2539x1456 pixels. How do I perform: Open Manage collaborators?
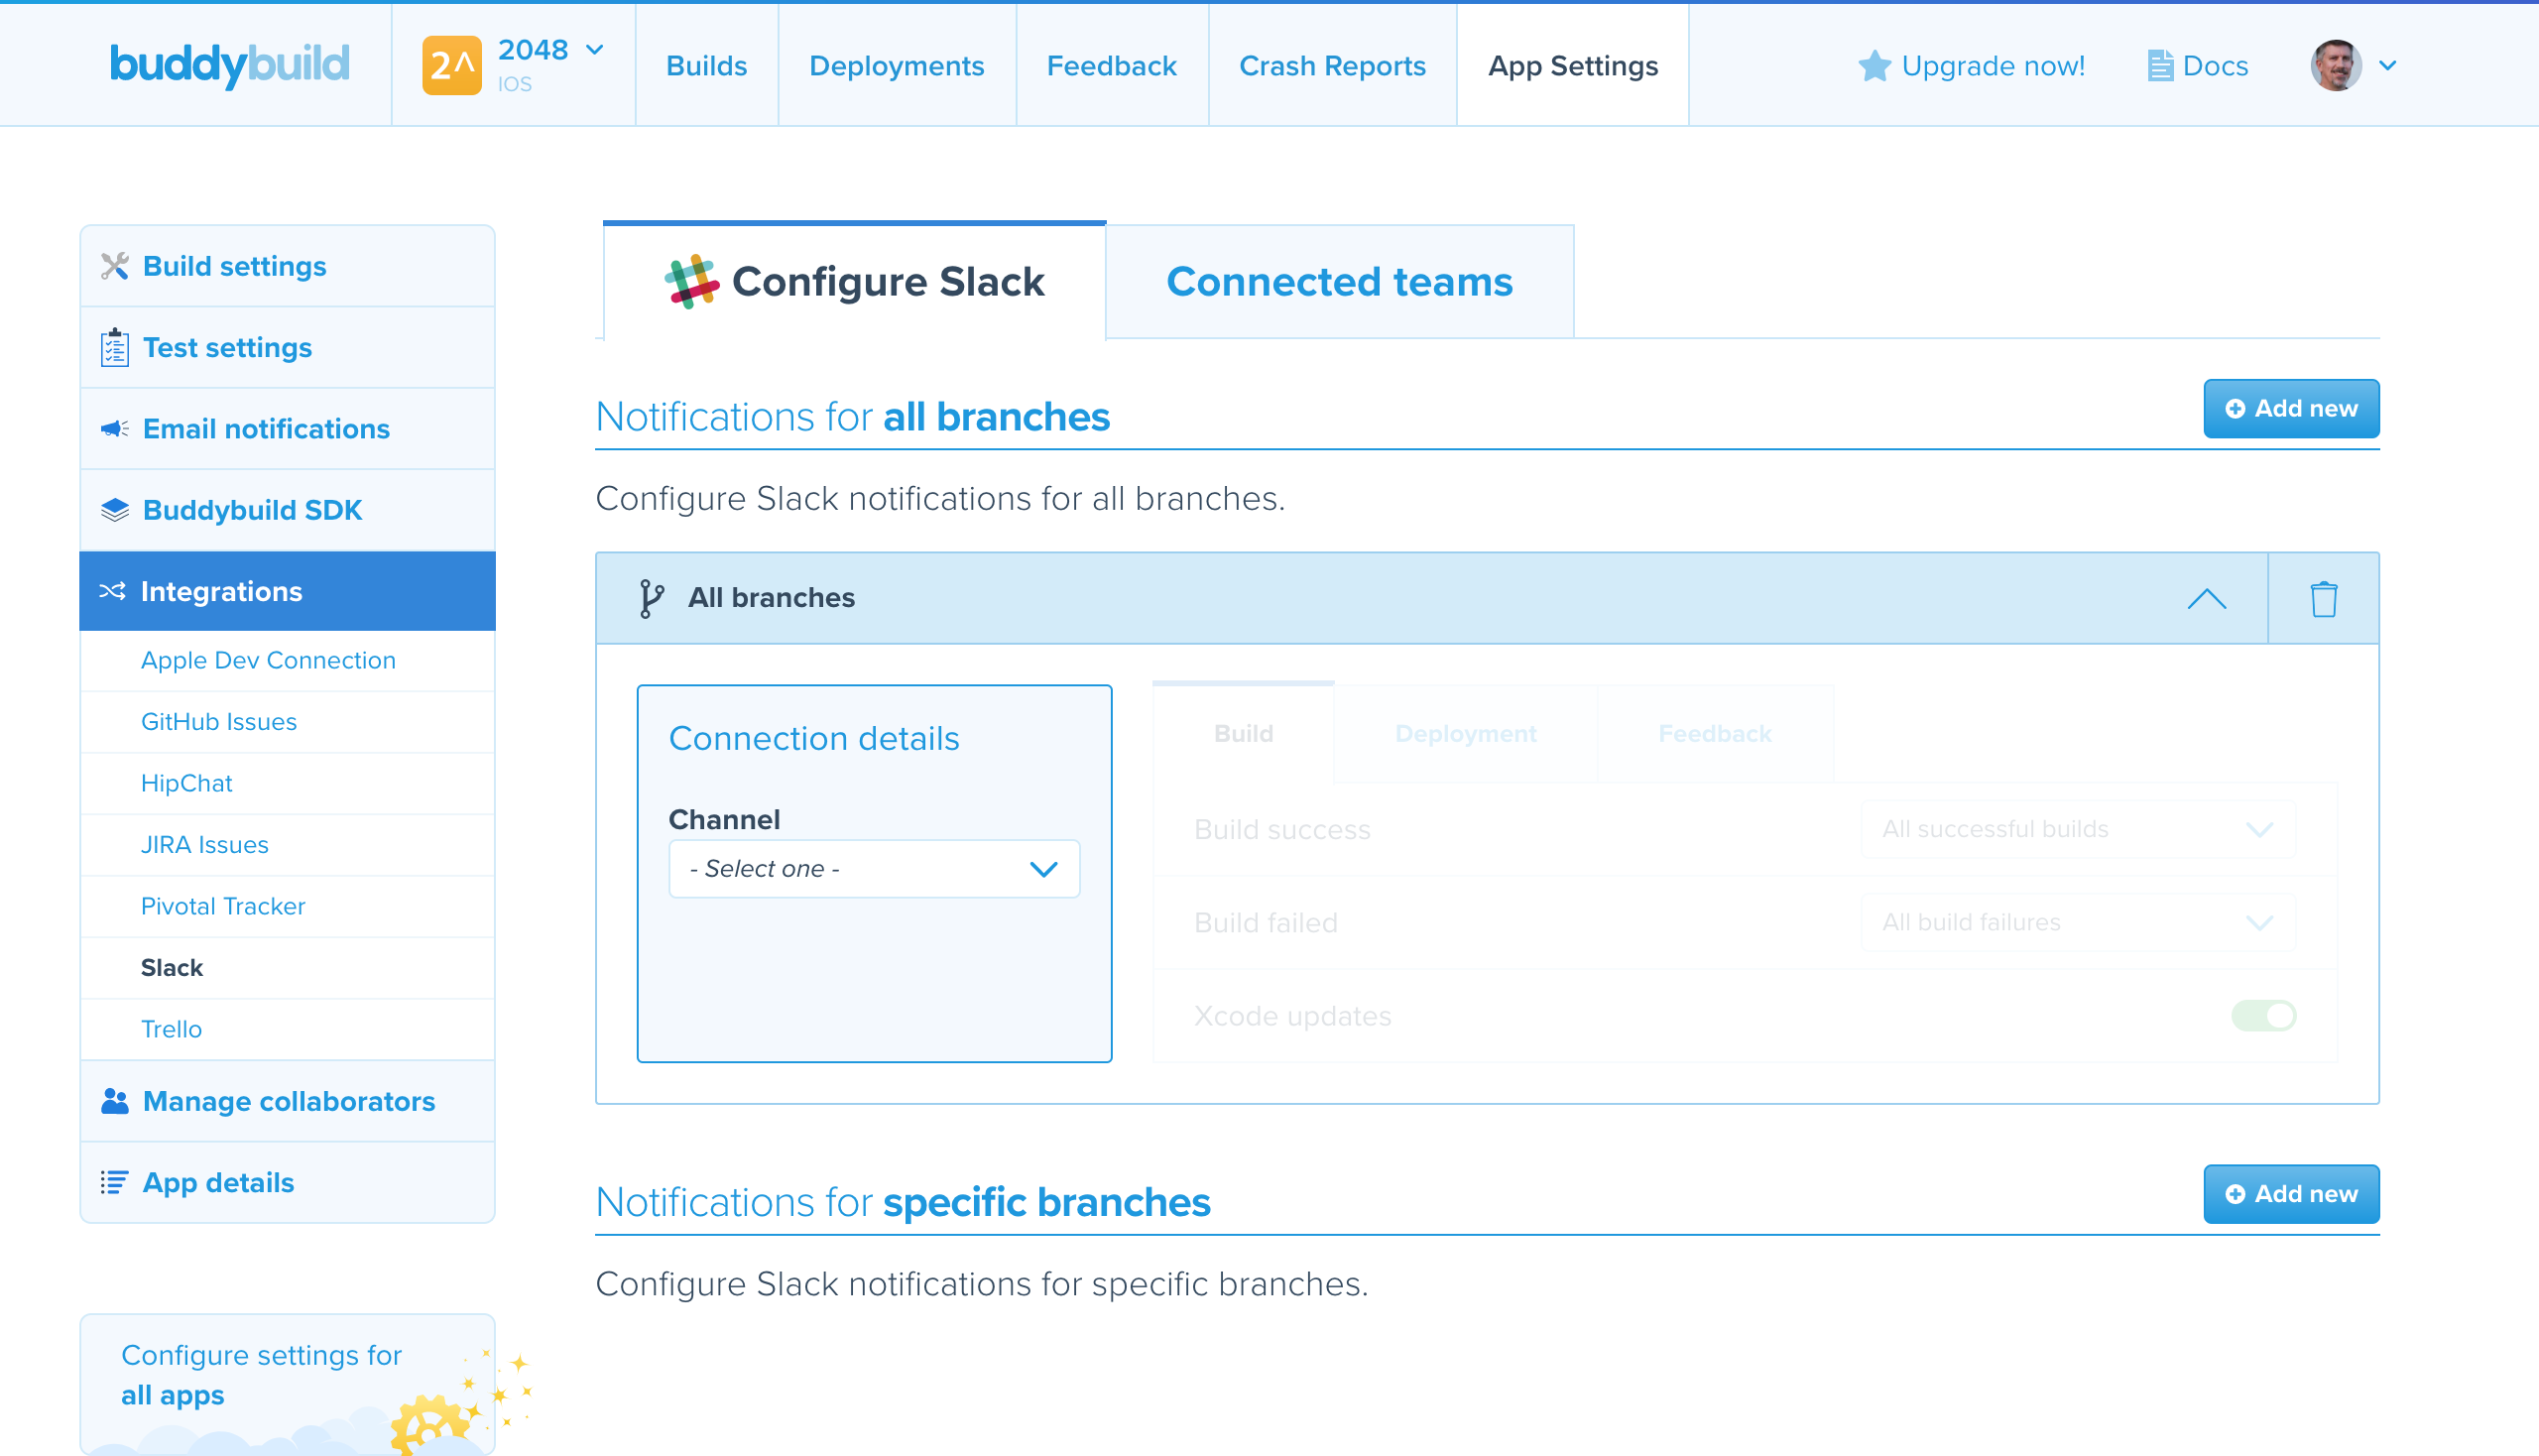click(287, 1101)
